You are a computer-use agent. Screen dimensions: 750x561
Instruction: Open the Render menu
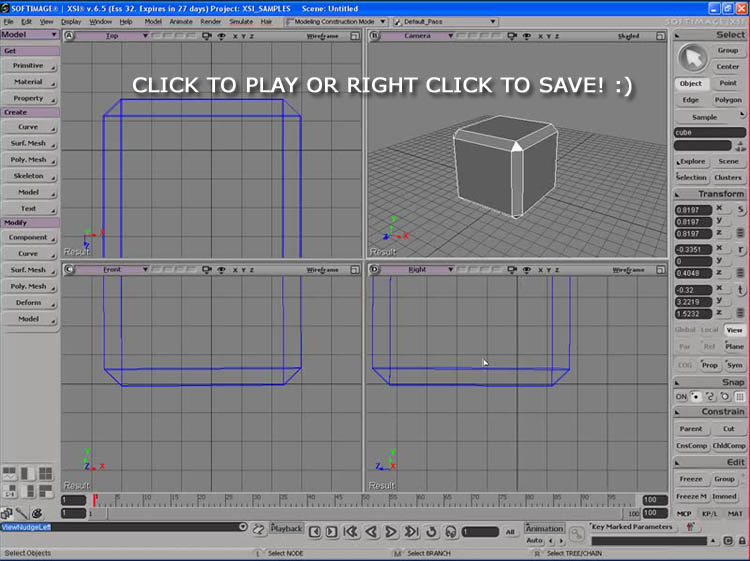point(210,21)
